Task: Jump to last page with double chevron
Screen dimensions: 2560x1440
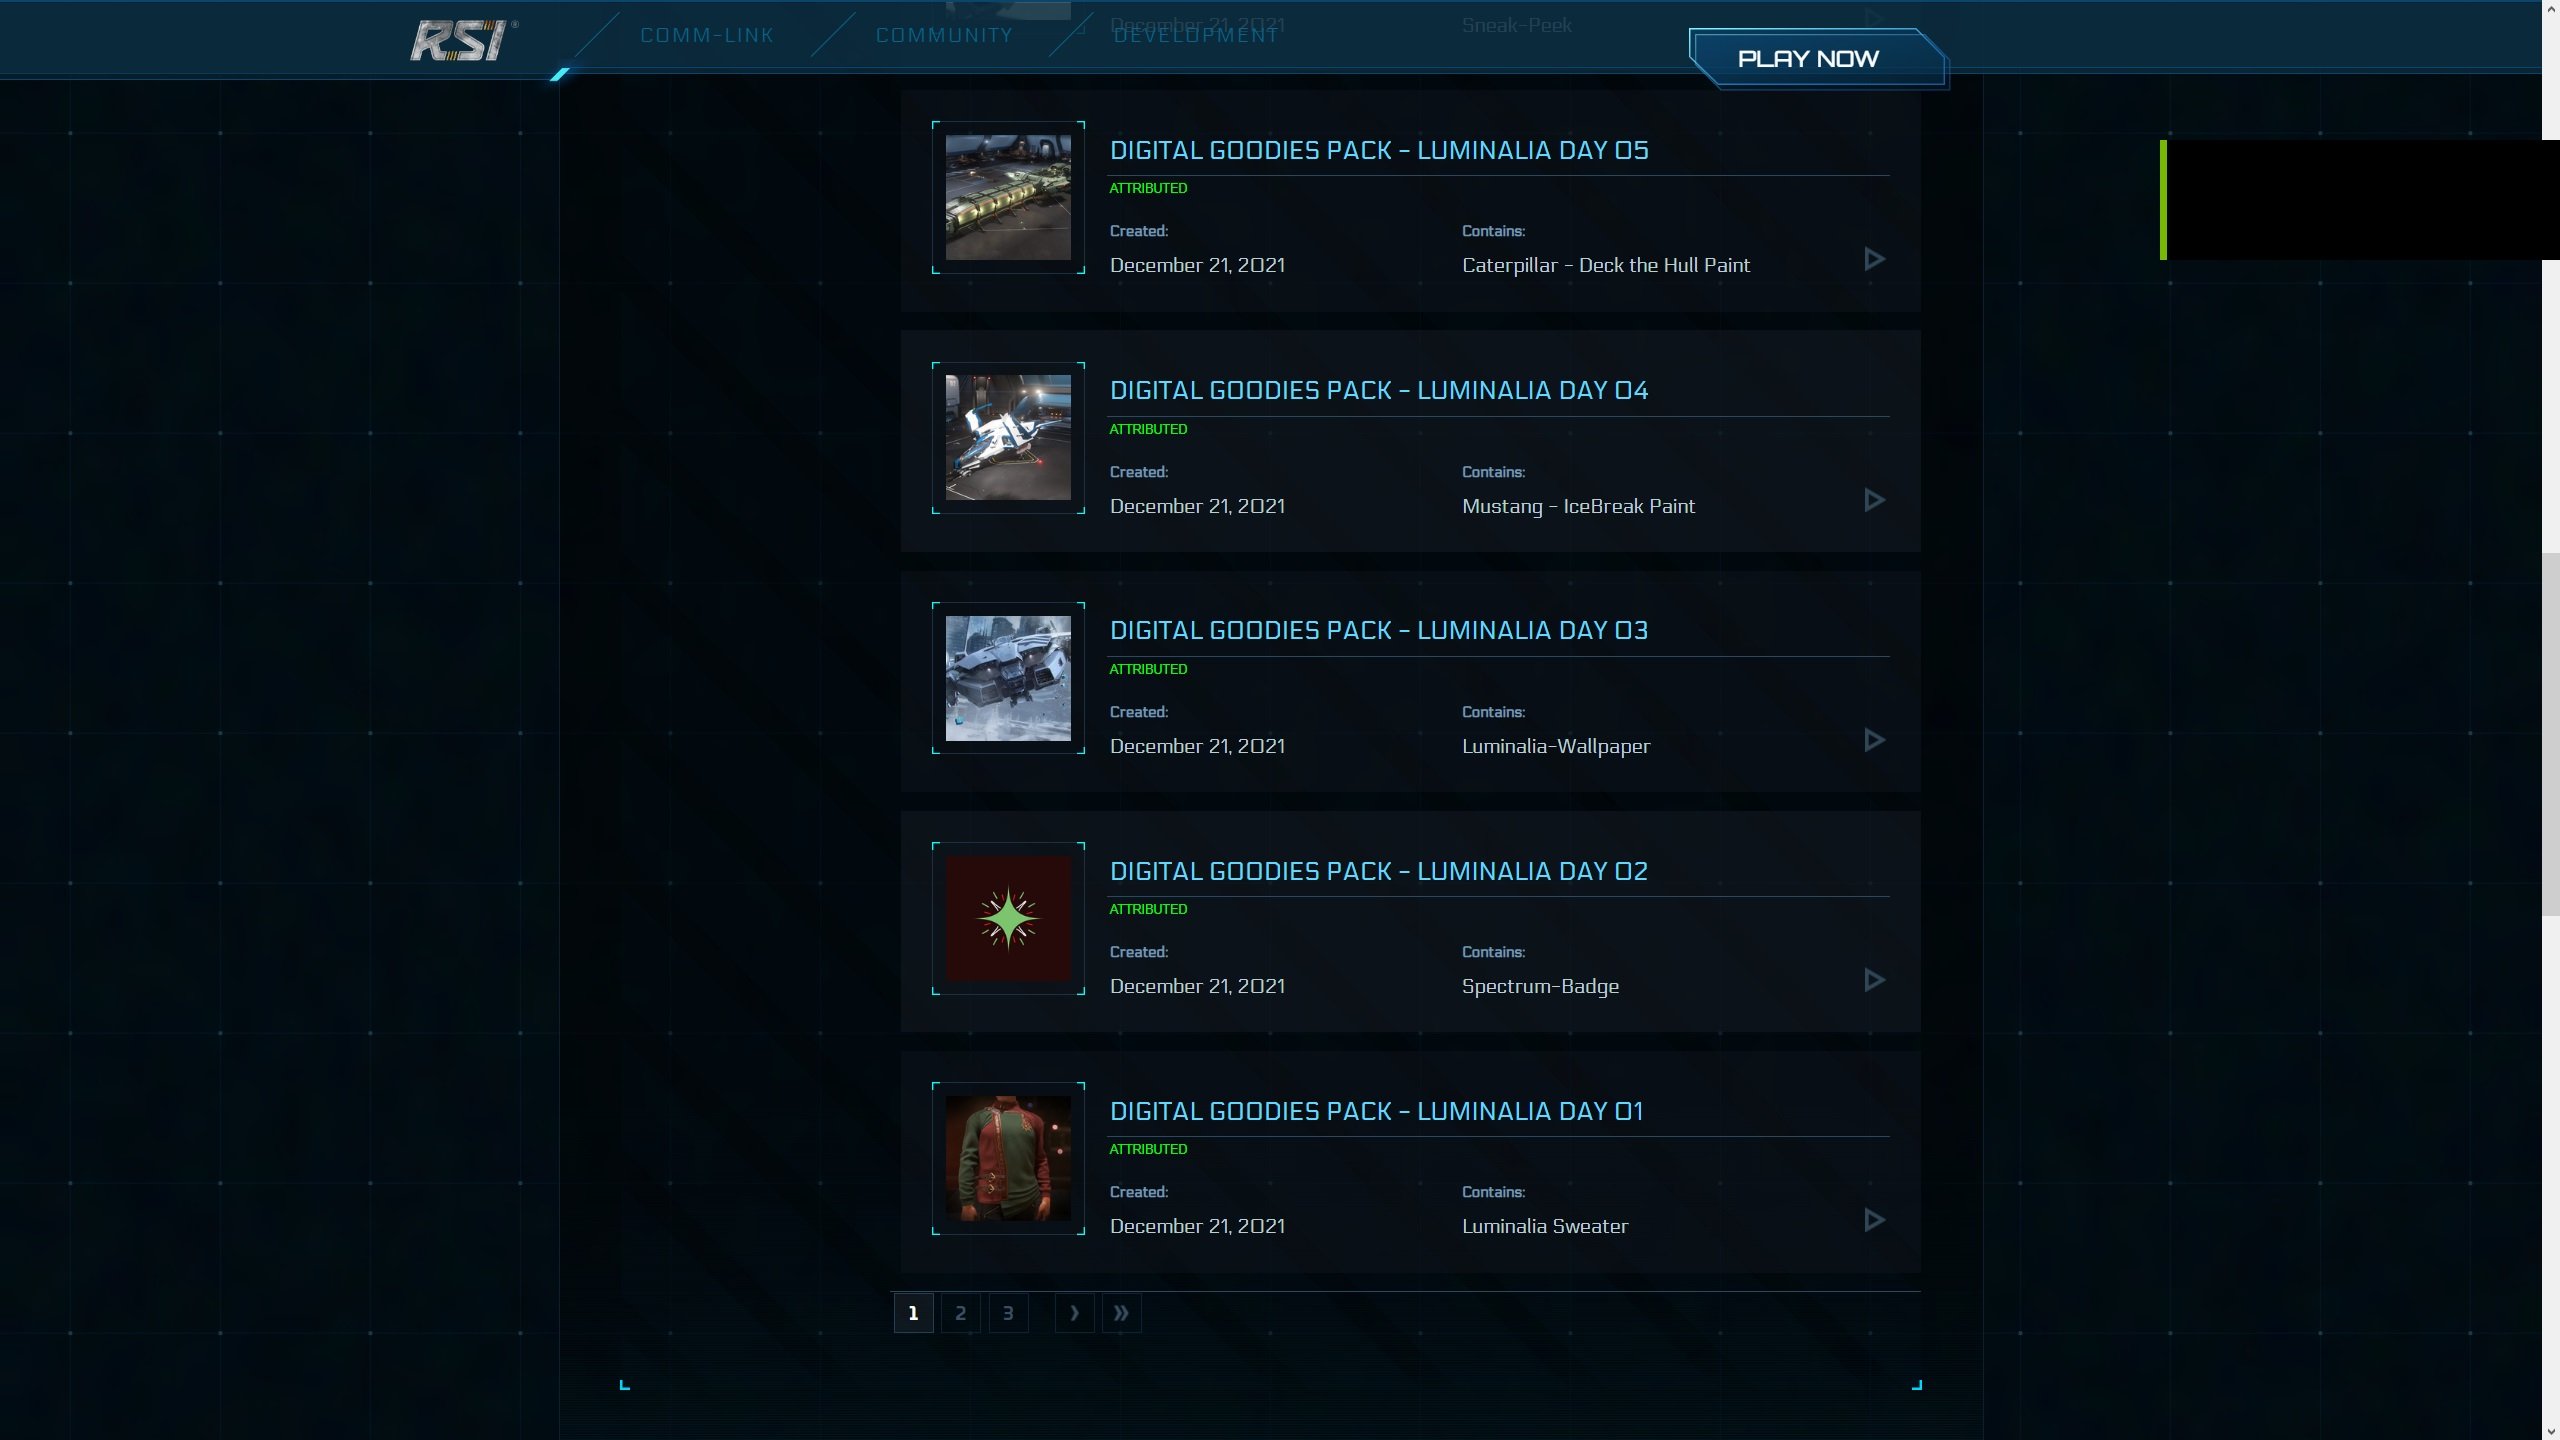Action: tap(1121, 1313)
